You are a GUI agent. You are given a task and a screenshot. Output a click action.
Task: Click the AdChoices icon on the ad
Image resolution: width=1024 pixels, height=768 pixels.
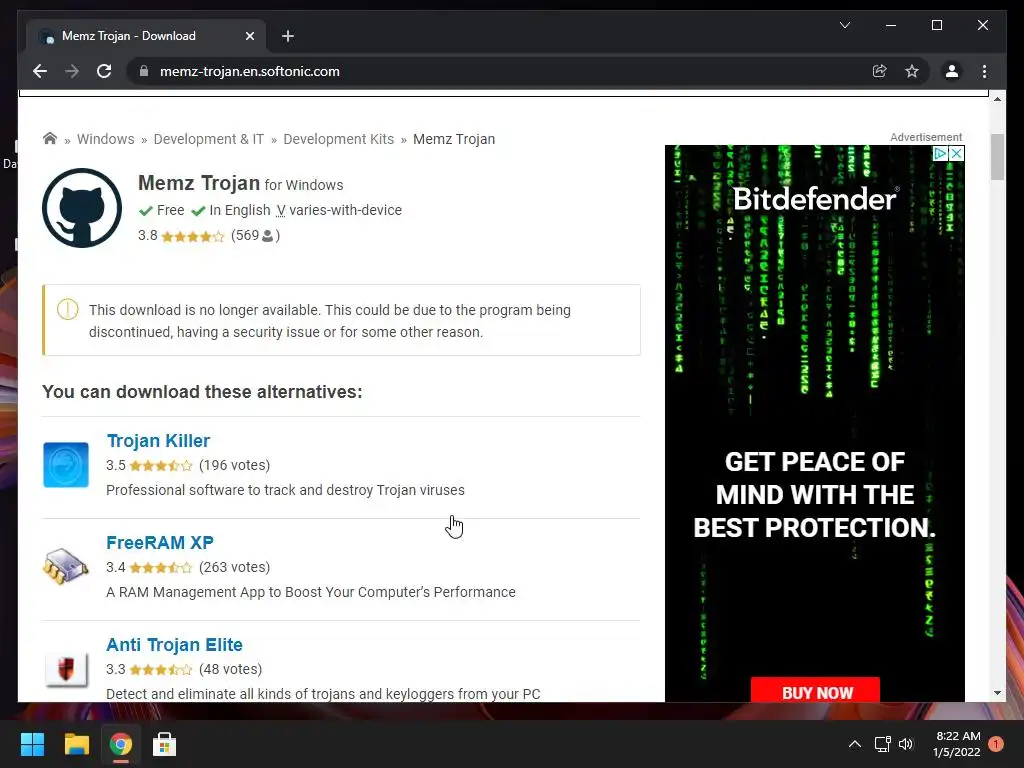[x=940, y=153]
